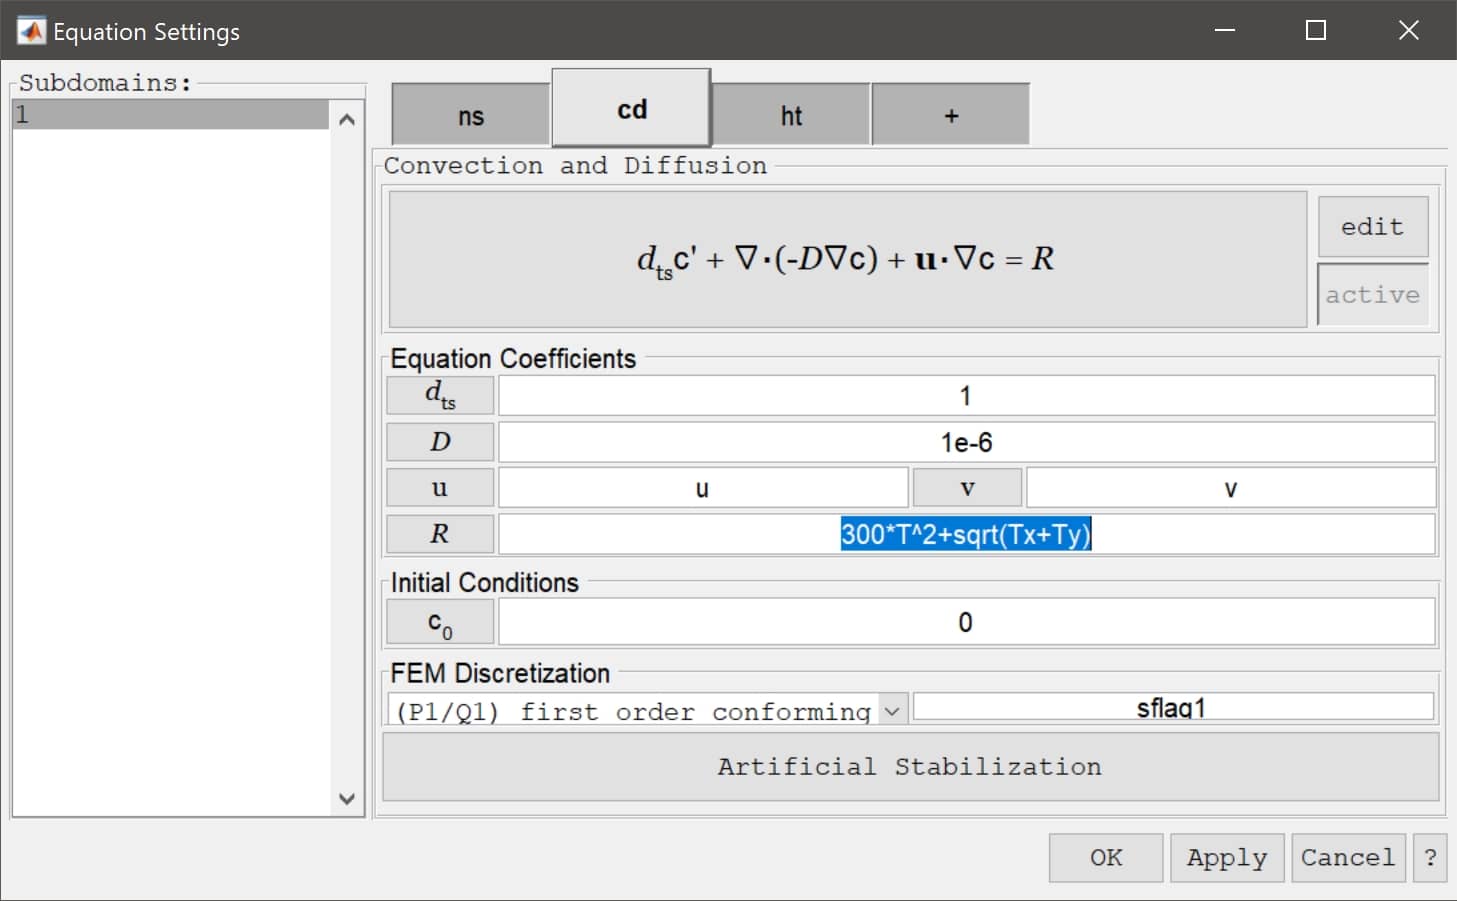The image size is (1457, 901).
Task: Click the subdomains list scroll up arrow
Action: click(347, 120)
